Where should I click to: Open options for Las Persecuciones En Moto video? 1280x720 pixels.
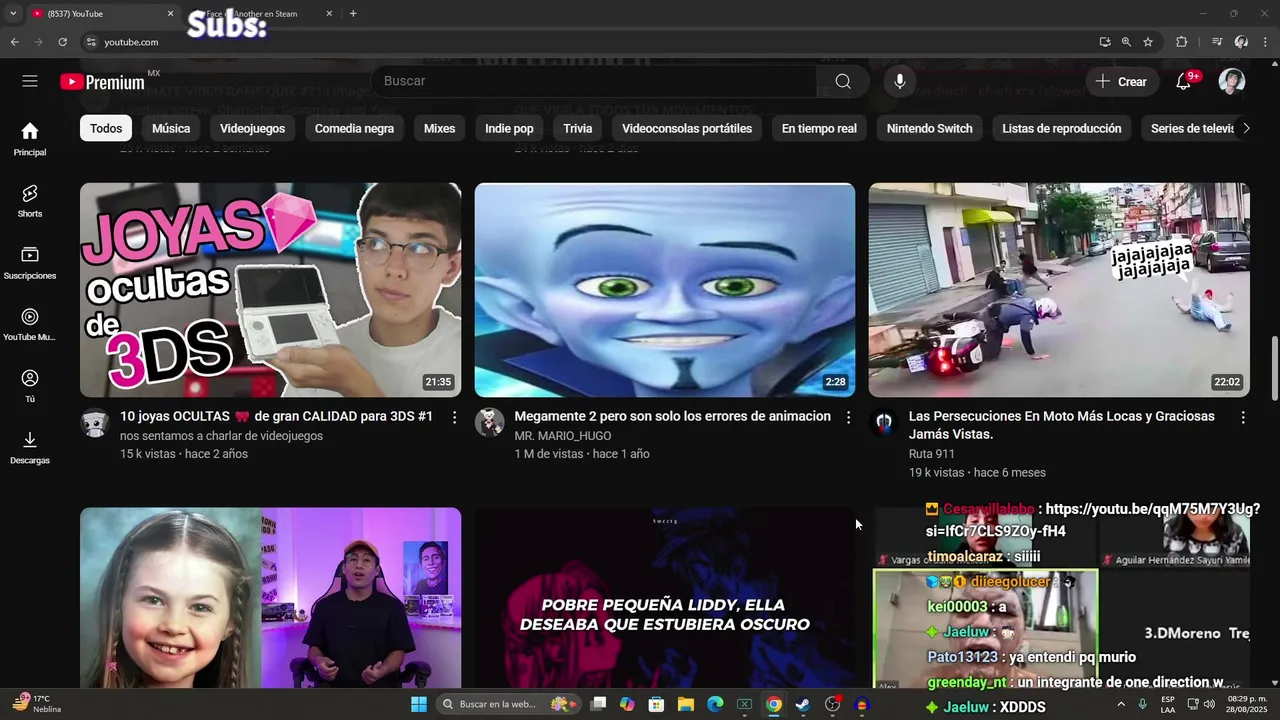(x=1243, y=417)
